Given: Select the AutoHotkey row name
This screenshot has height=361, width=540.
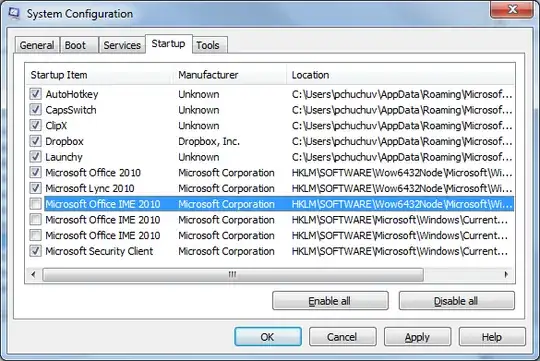Looking at the screenshot, I should click(72, 94).
